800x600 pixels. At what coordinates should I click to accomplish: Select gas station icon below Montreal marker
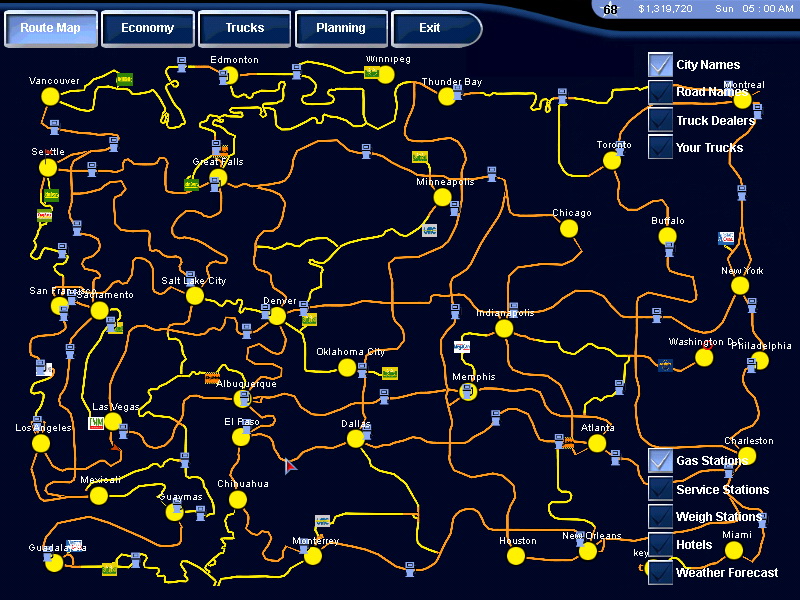(758, 111)
